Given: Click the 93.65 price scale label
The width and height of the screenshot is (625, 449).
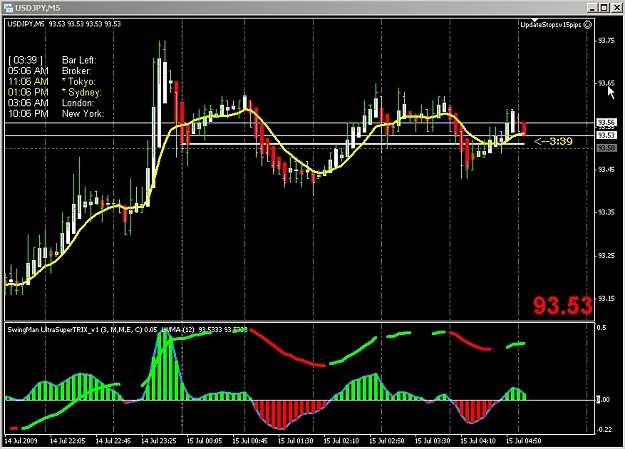Looking at the screenshot, I should tap(606, 83).
